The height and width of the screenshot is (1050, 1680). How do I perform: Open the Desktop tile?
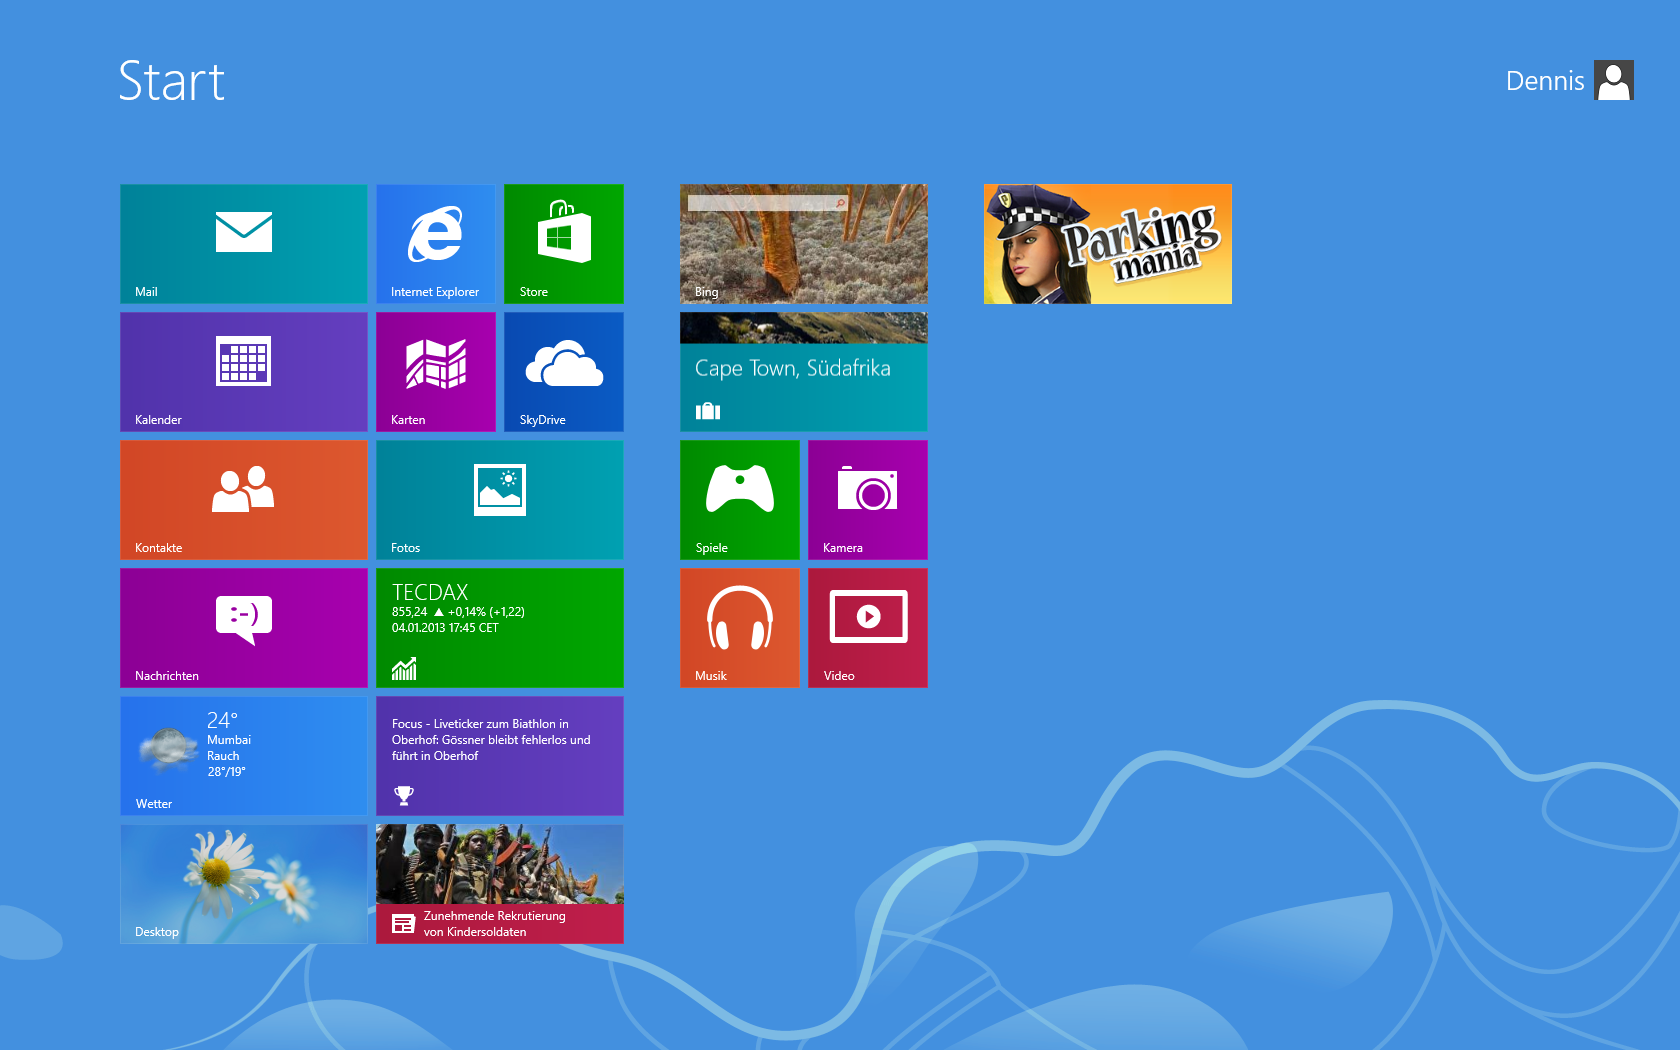pyautogui.click(x=244, y=884)
